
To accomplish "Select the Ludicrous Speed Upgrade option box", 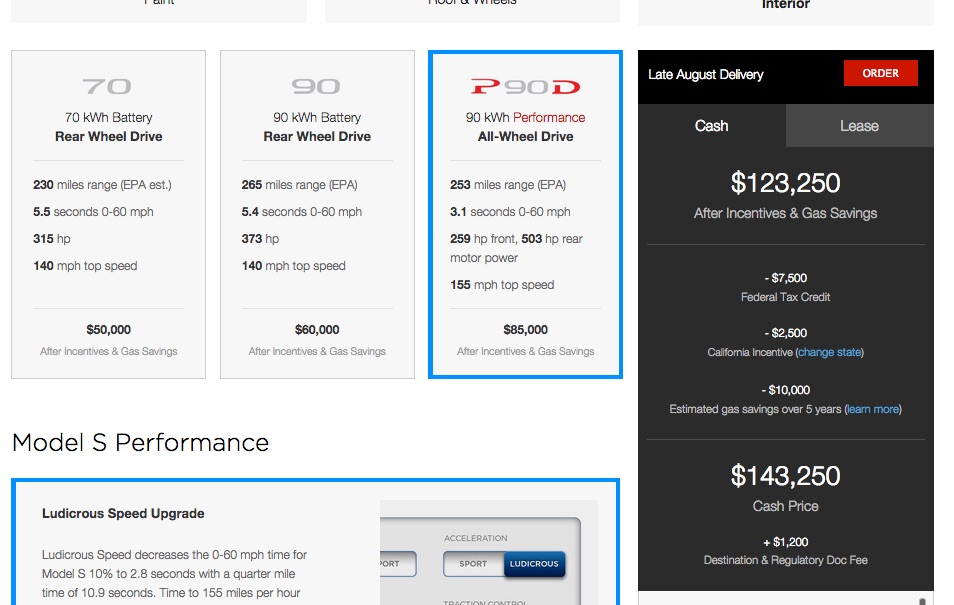I will [x=315, y=542].
